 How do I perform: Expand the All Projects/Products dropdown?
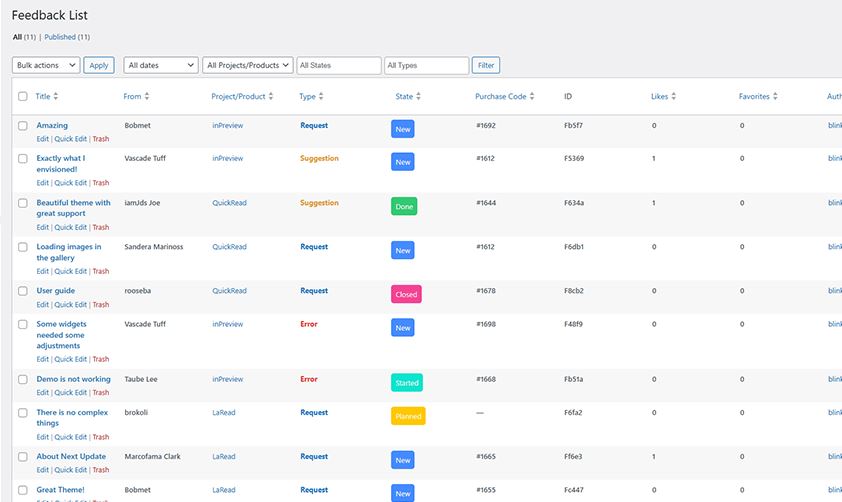[x=248, y=66]
